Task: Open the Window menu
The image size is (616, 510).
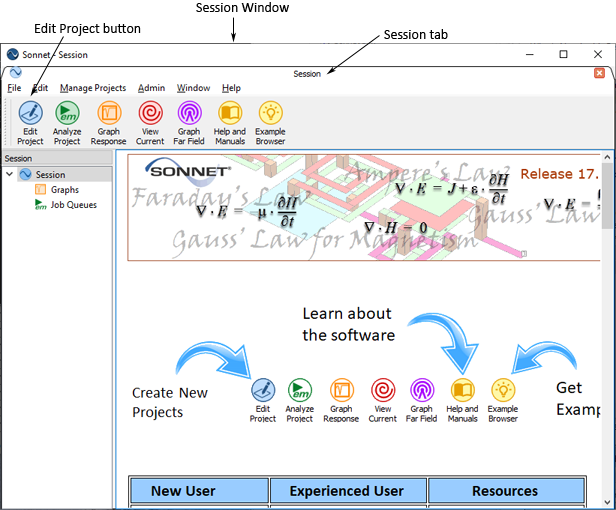Action: (193, 88)
